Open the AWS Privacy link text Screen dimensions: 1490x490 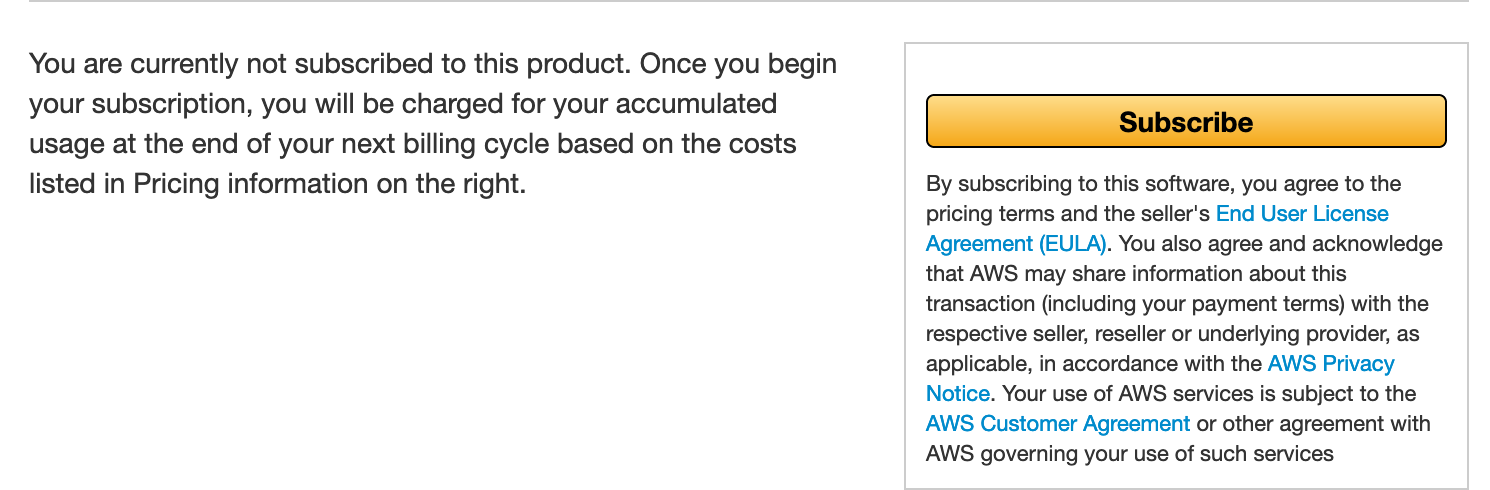(x=1331, y=364)
